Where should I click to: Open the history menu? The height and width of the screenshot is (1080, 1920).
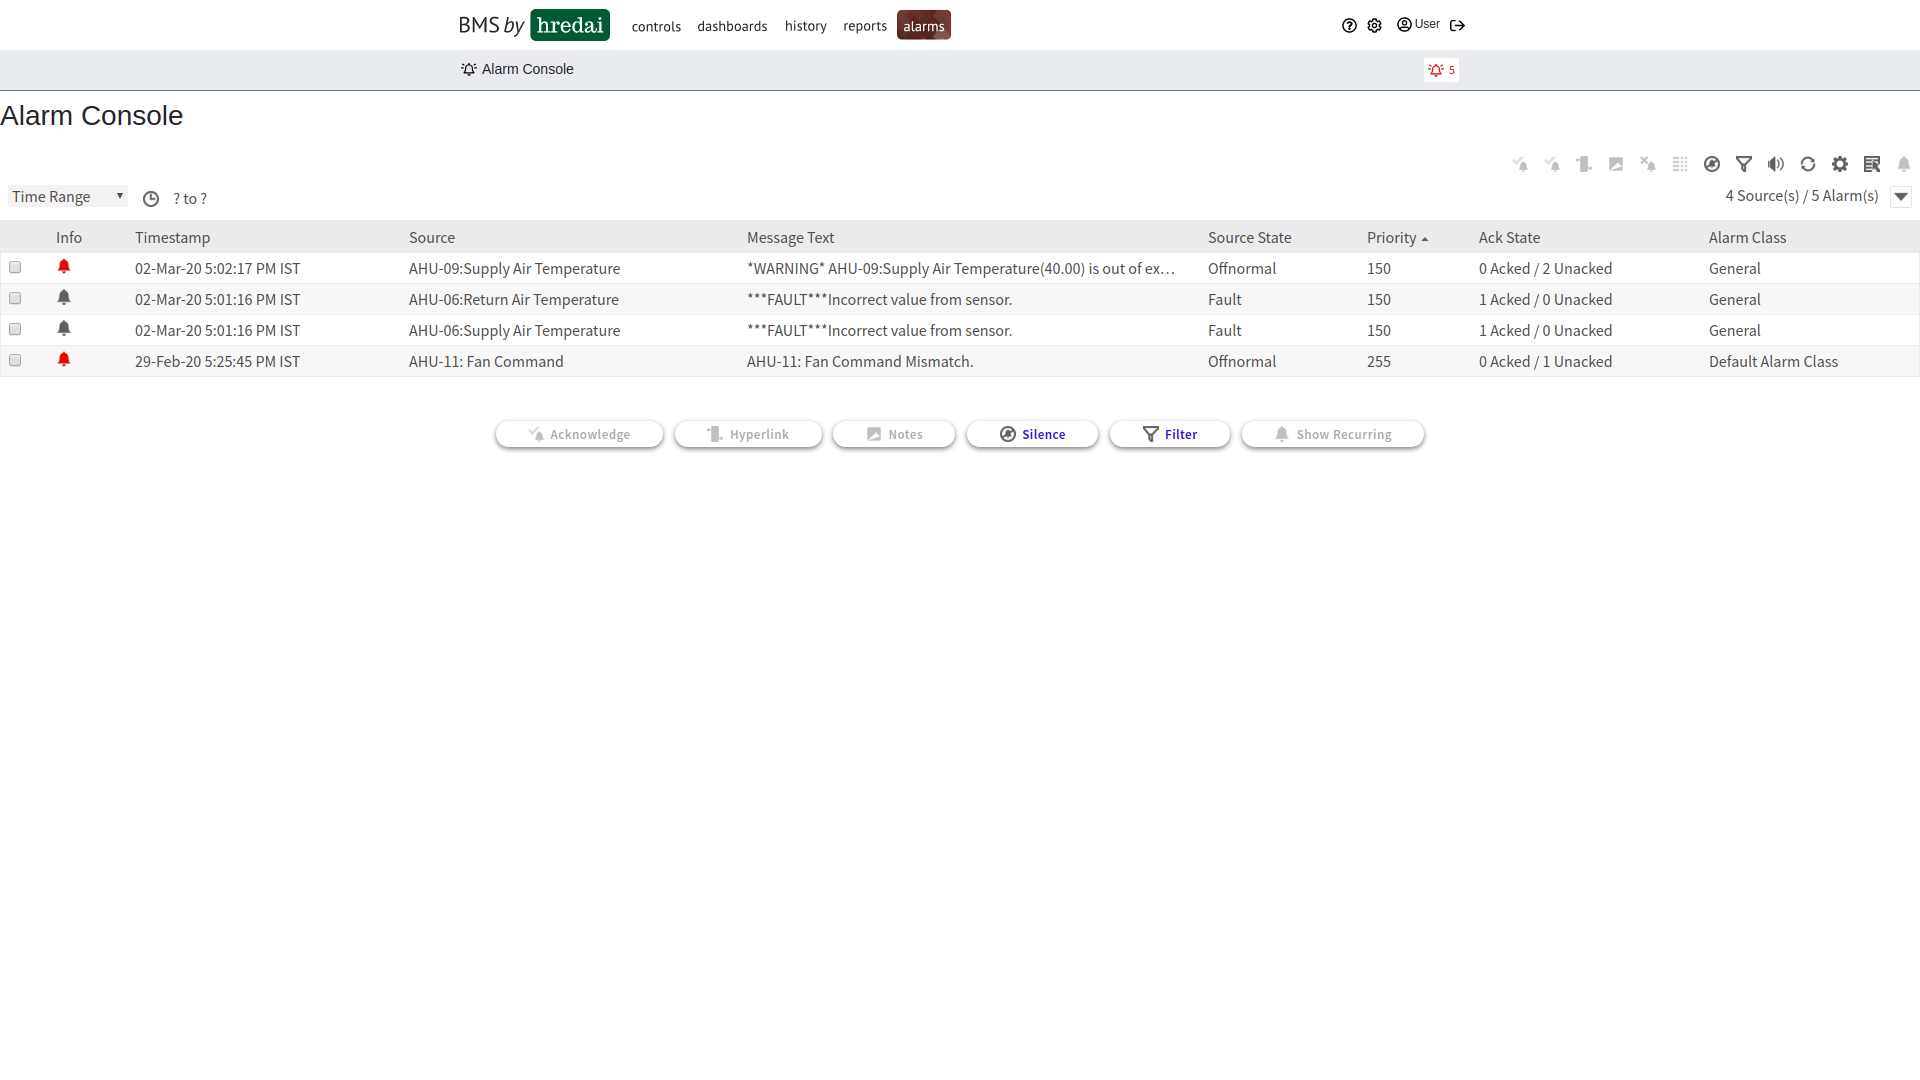click(805, 26)
